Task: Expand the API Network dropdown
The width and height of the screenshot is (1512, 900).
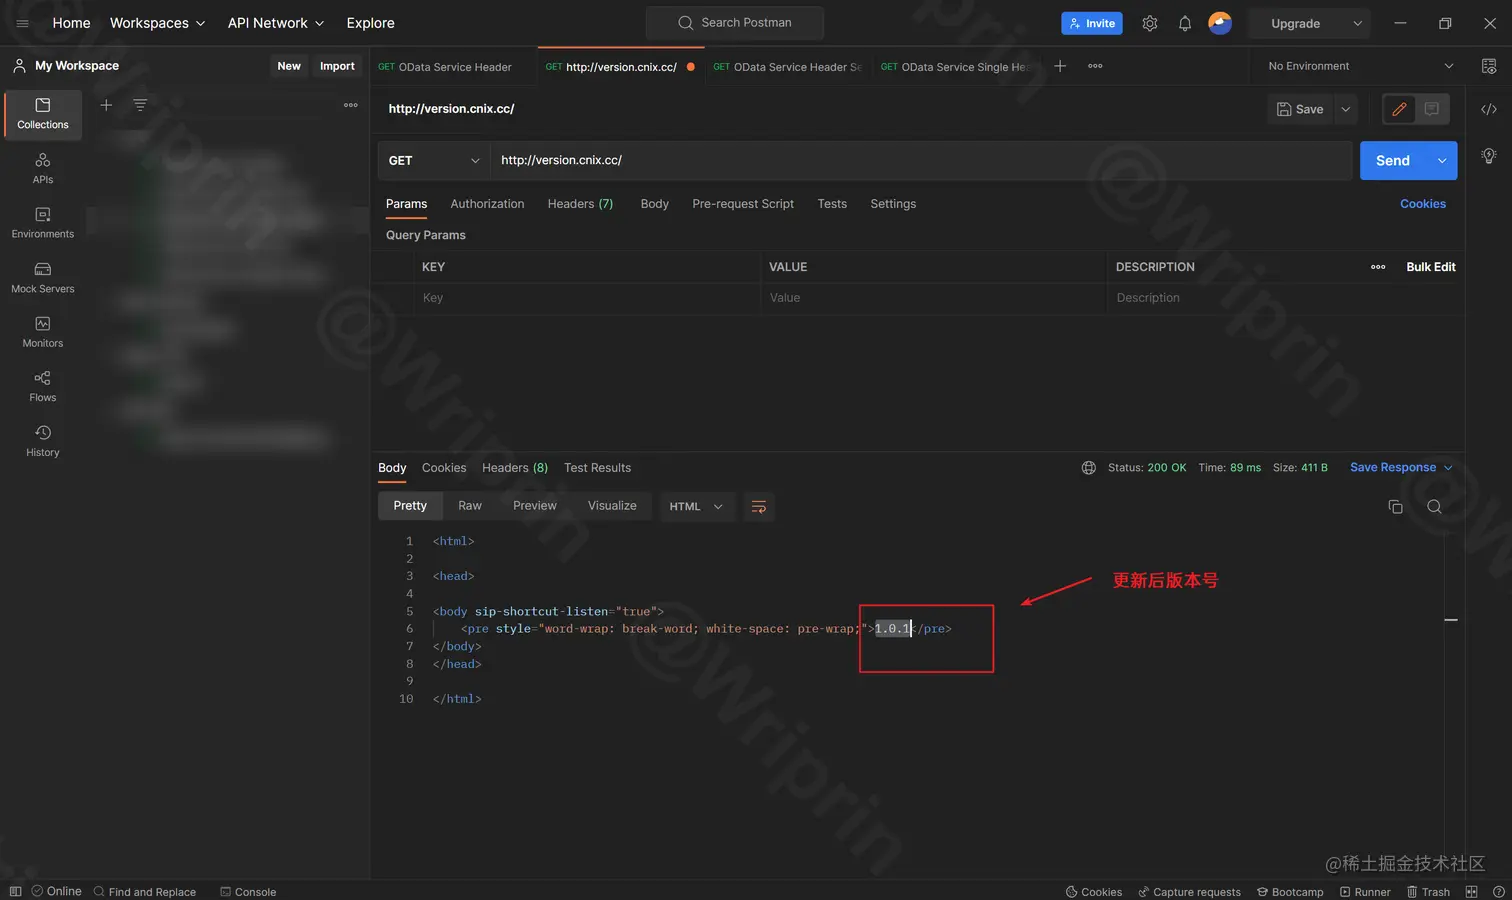Action: tap(276, 23)
